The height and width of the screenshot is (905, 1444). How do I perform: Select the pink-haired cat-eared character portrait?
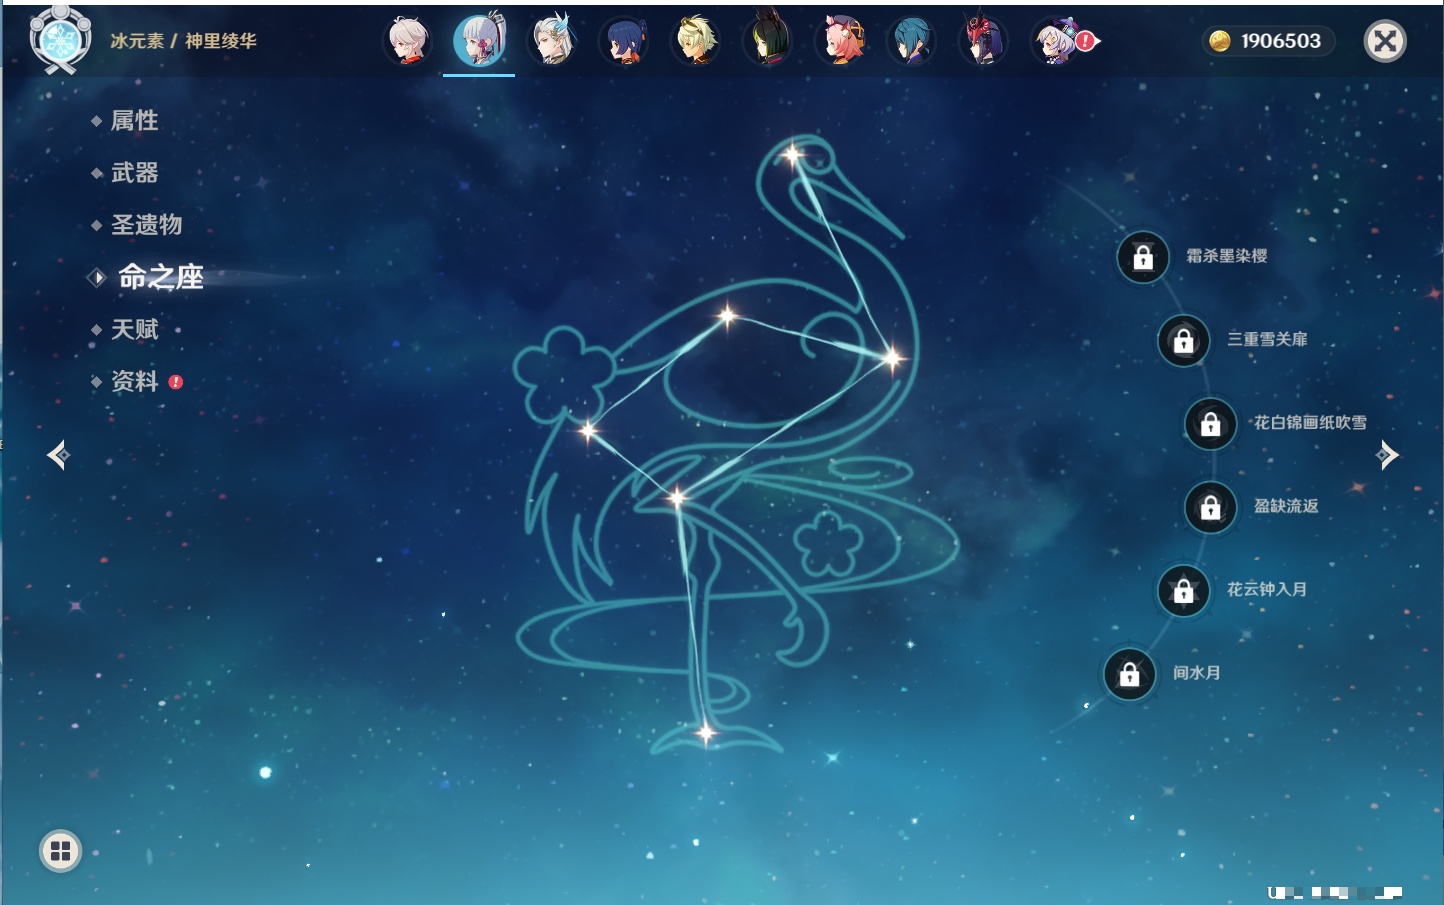tap(840, 42)
